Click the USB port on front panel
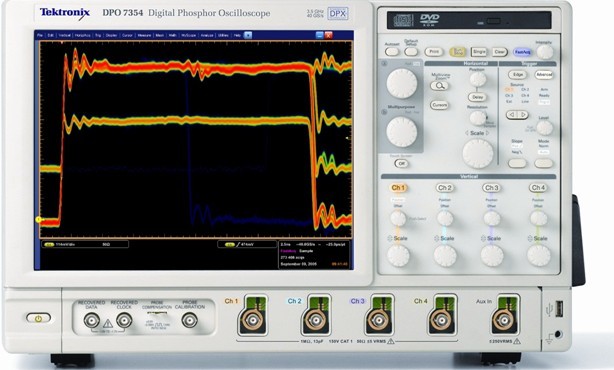 coord(559,309)
